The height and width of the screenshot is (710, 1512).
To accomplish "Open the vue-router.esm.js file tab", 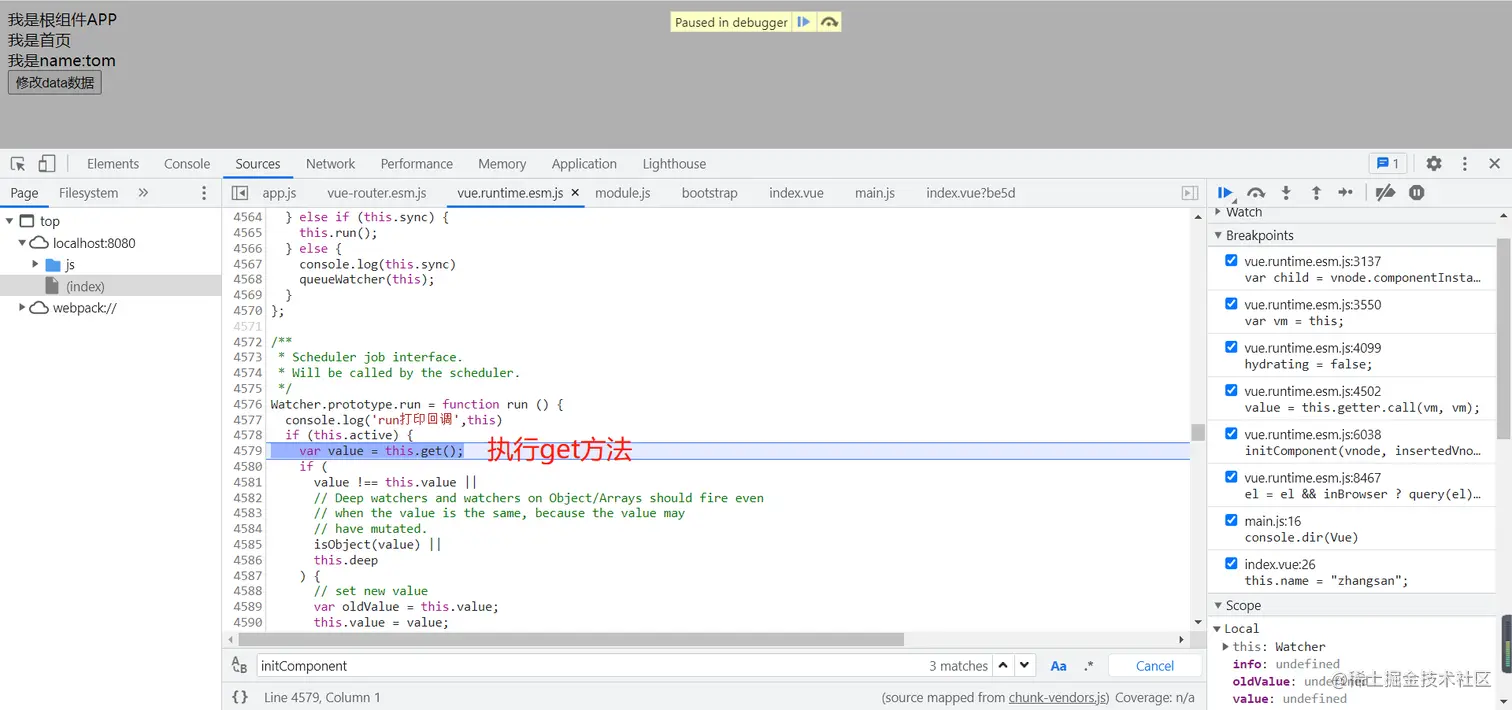I will pos(377,193).
